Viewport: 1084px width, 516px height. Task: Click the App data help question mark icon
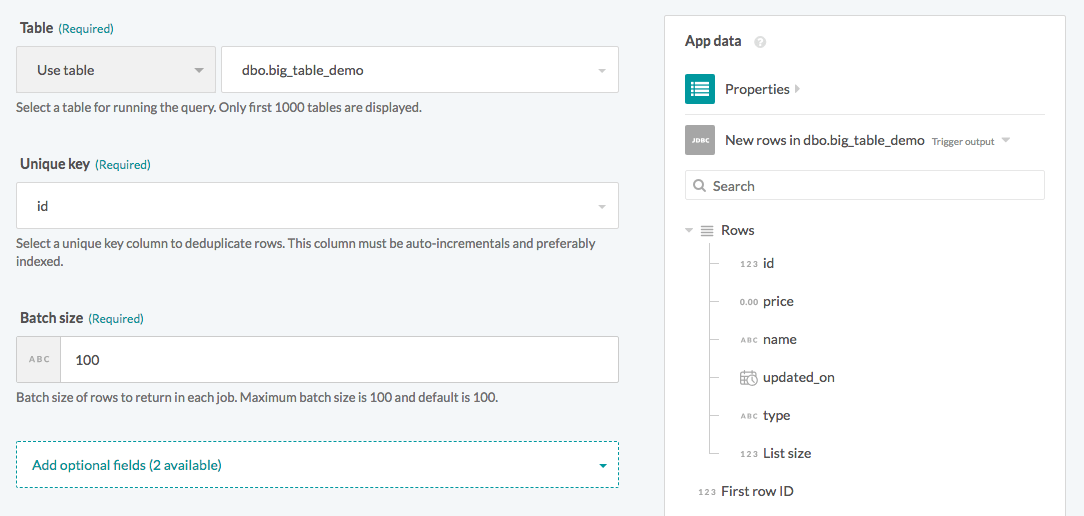[x=760, y=42]
